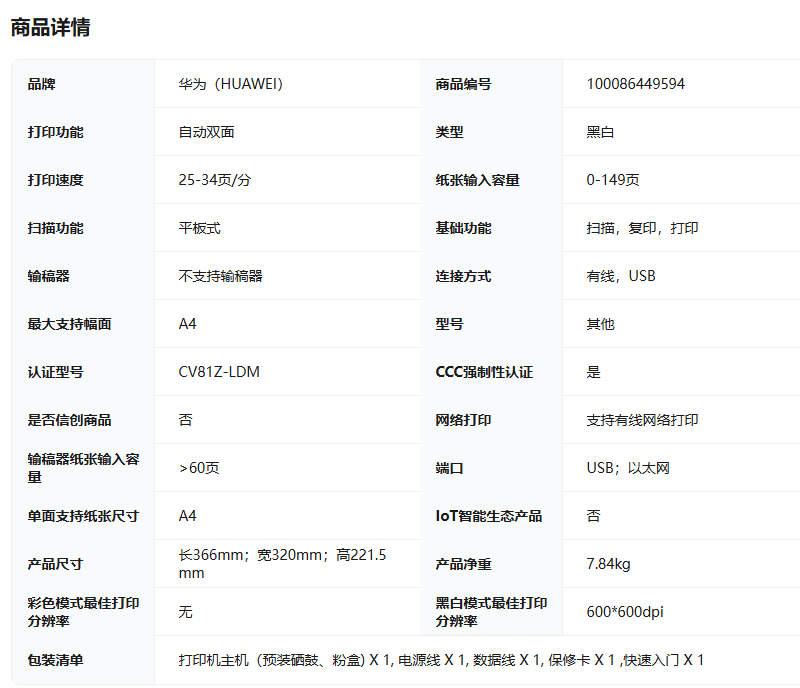
Task: Click the 连接方式 label
Action: tap(463, 276)
